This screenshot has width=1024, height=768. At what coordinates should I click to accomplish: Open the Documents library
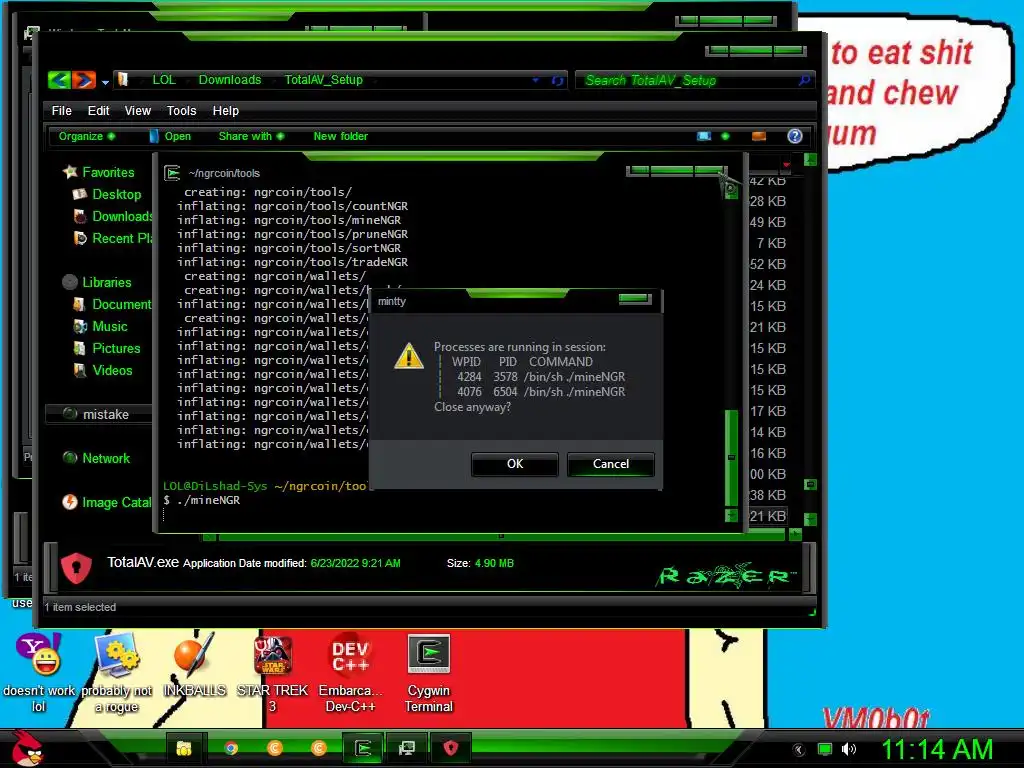pos(112,304)
